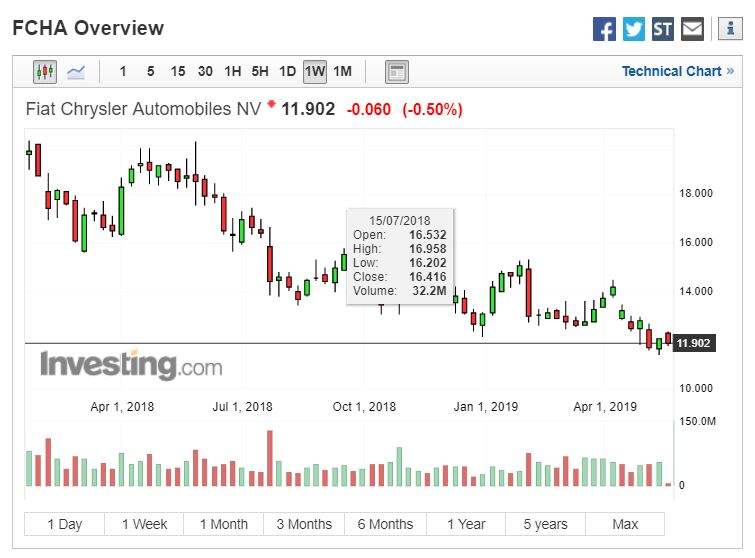Choose the 1 Month range tab
Viewport: 755px width, 558px height.
tap(223, 524)
